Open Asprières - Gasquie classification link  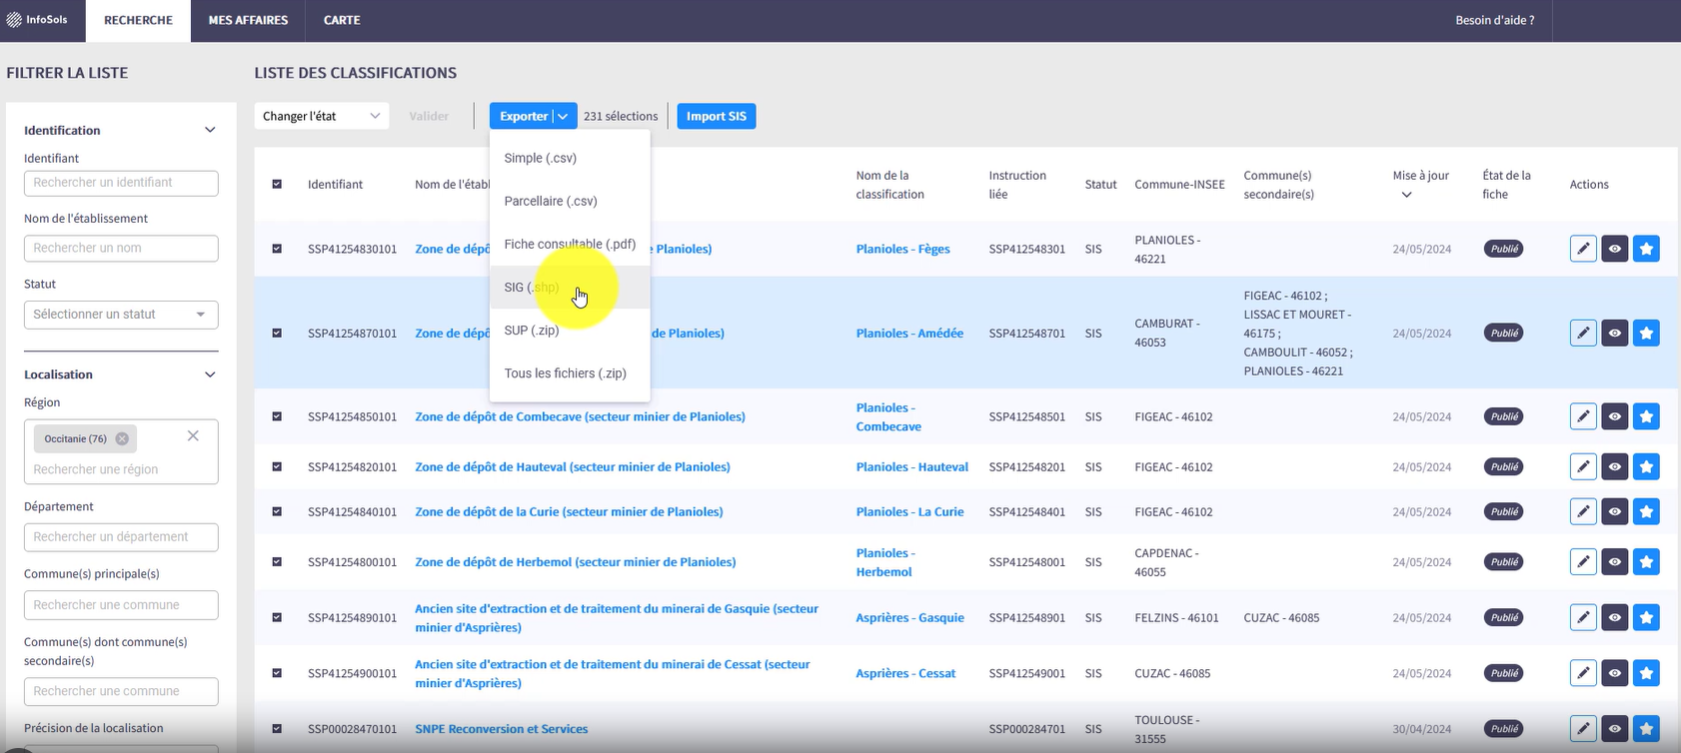tap(910, 618)
